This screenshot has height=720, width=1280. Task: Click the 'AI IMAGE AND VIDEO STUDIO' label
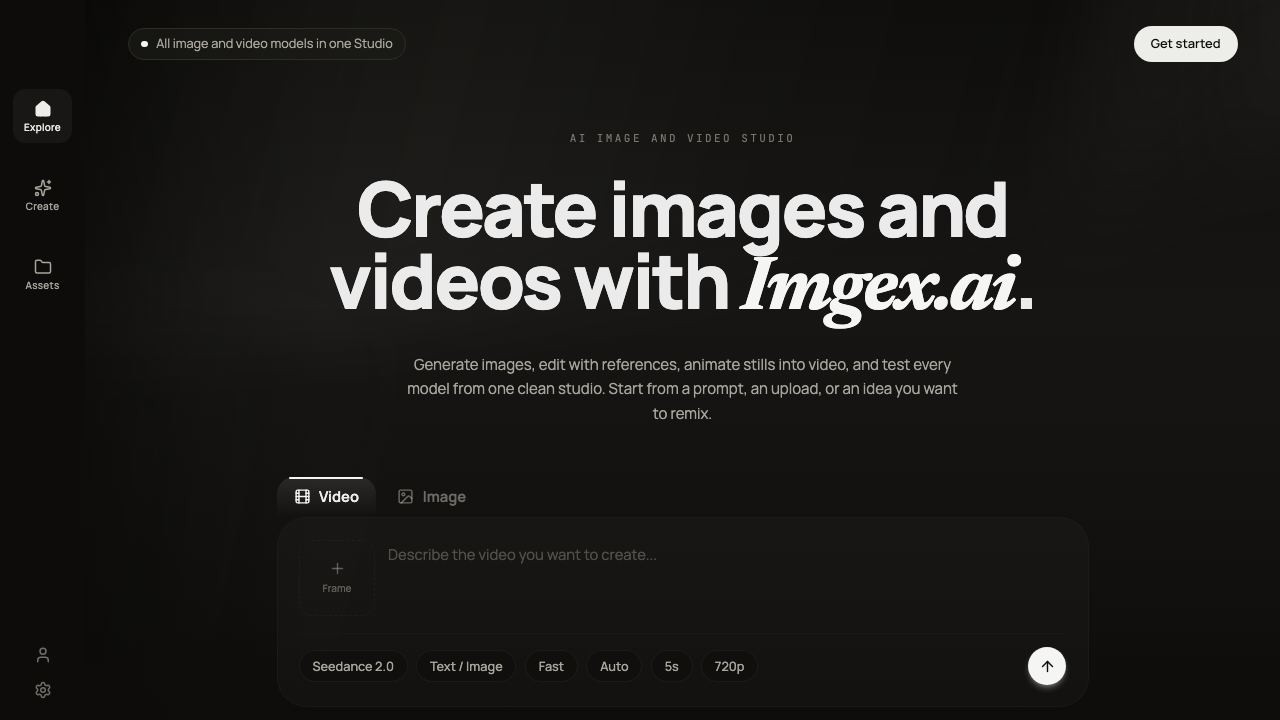point(682,138)
